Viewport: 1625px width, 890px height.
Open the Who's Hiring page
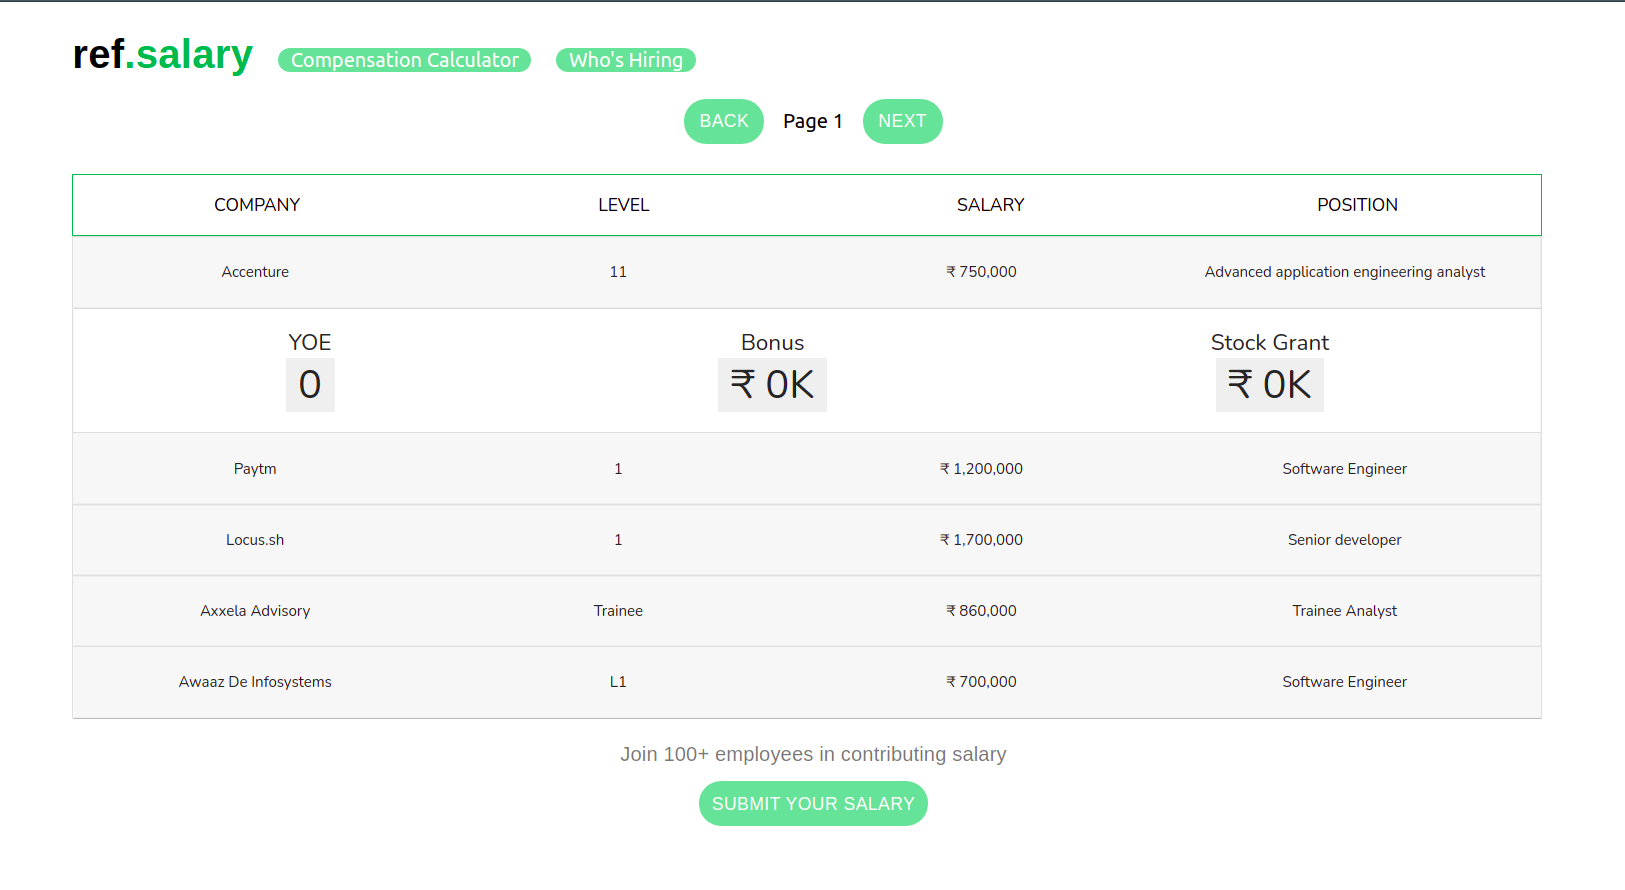[x=626, y=60]
